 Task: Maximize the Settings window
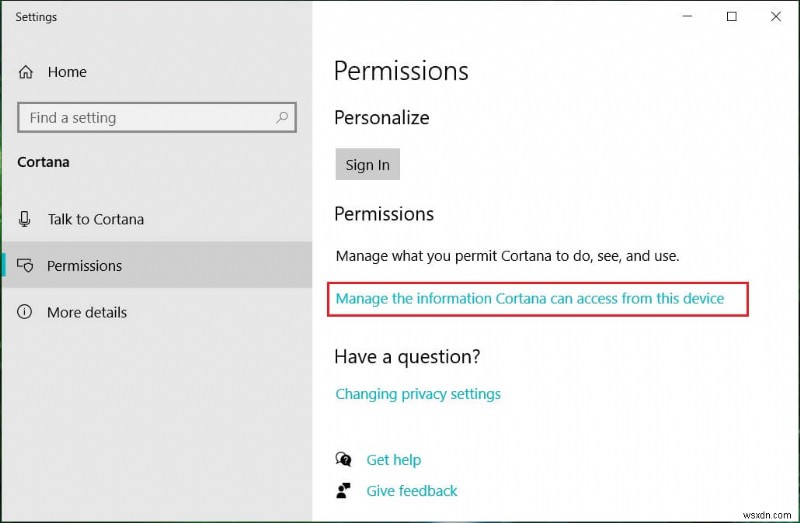click(732, 16)
